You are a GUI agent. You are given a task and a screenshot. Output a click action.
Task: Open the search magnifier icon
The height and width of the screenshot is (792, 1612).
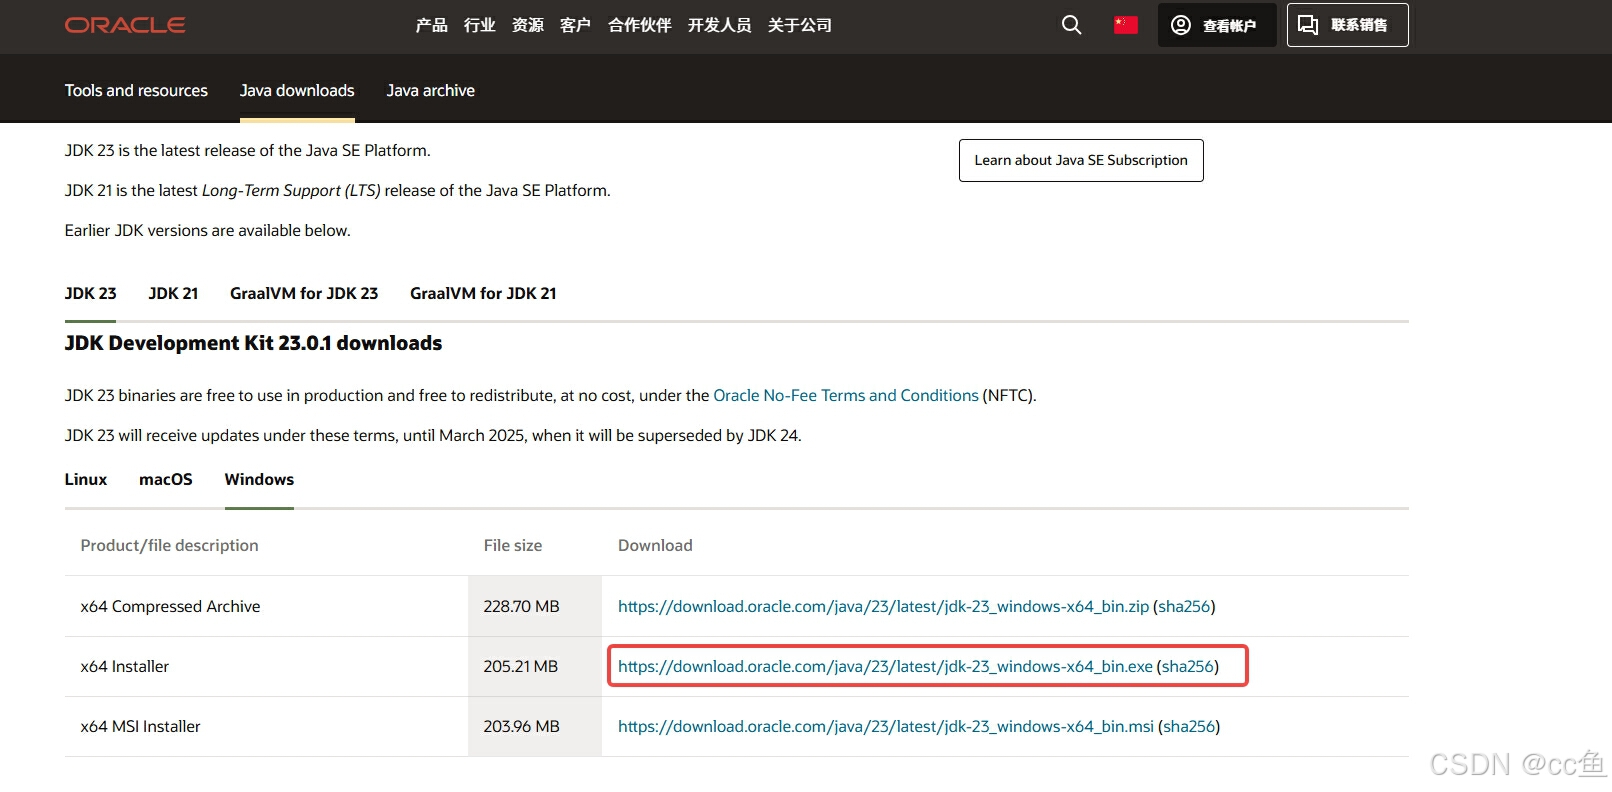point(1071,25)
